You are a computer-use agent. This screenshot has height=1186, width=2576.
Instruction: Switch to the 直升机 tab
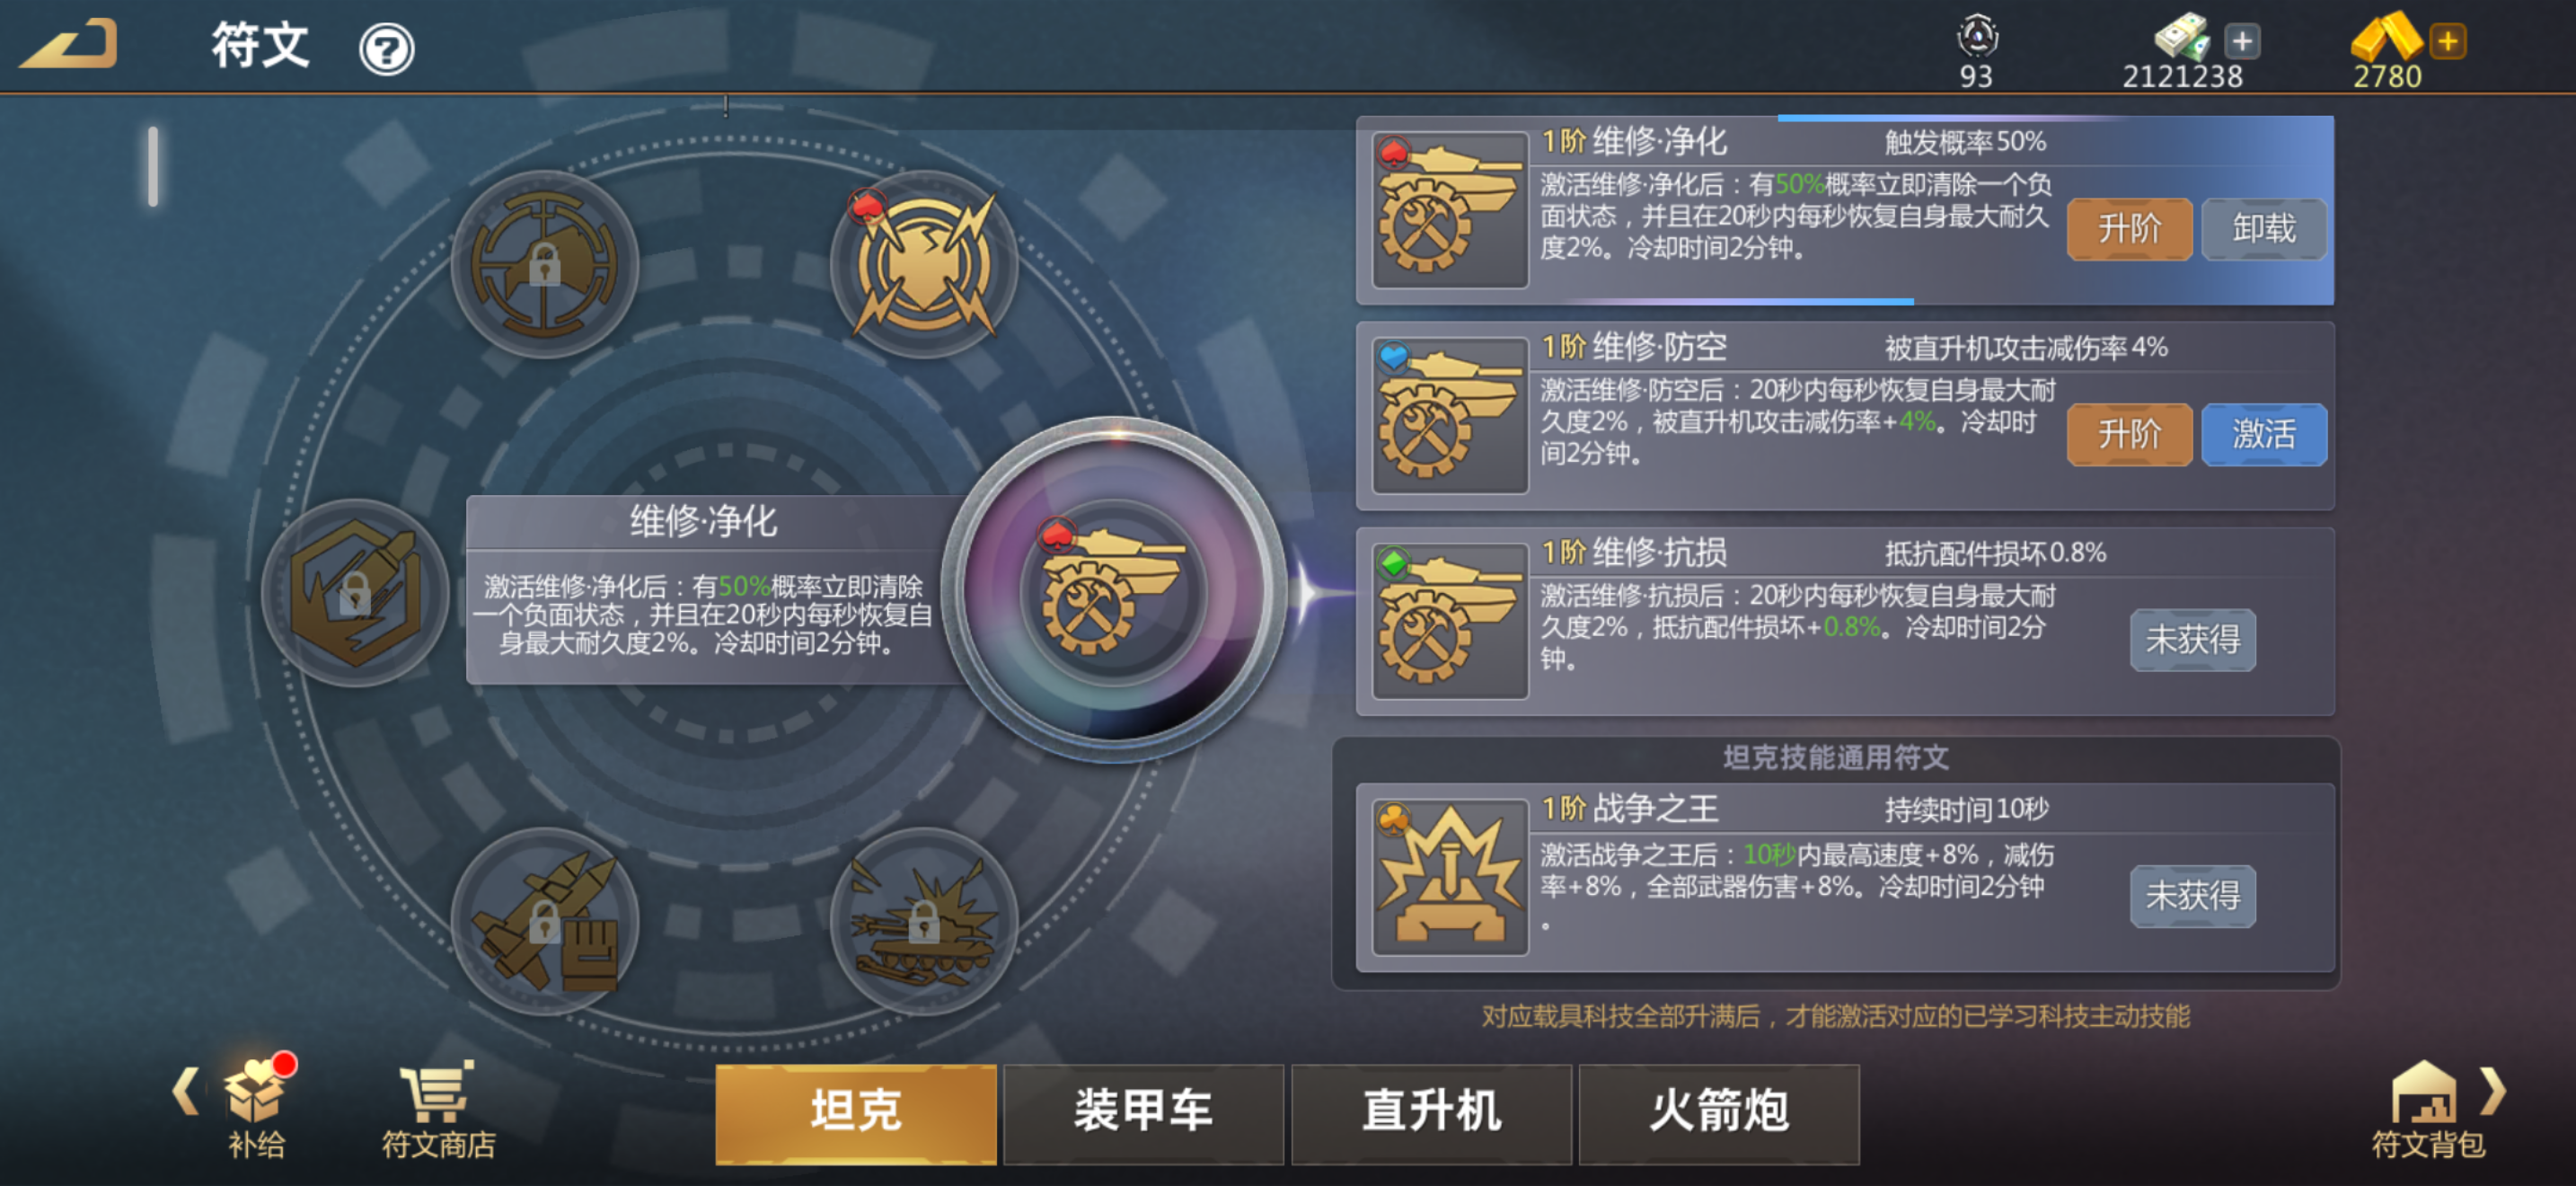pyautogui.click(x=1431, y=1113)
